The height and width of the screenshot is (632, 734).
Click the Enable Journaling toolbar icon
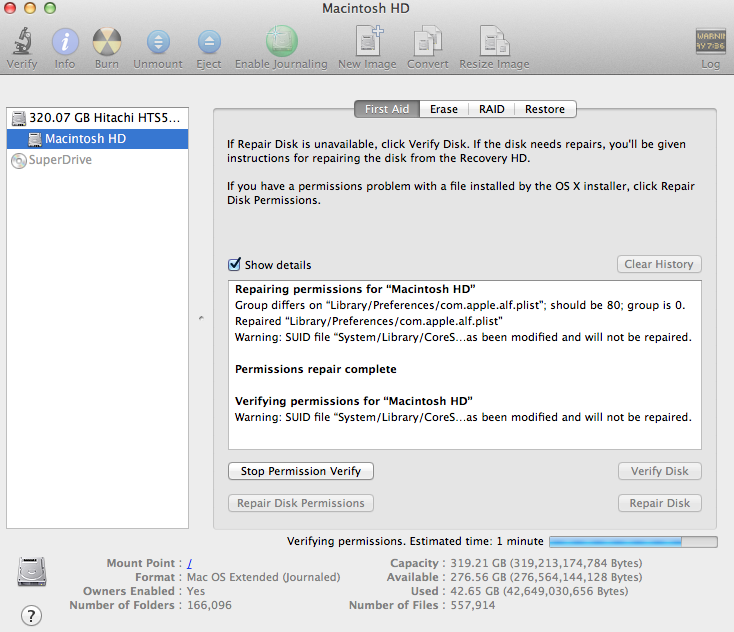281,41
